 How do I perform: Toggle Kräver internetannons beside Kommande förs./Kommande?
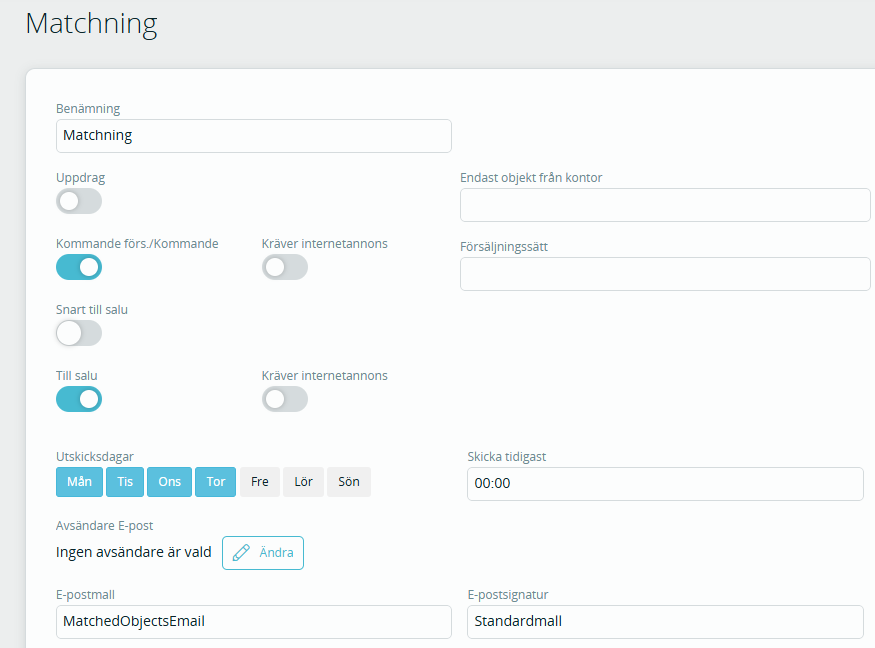(x=285, y=267)
